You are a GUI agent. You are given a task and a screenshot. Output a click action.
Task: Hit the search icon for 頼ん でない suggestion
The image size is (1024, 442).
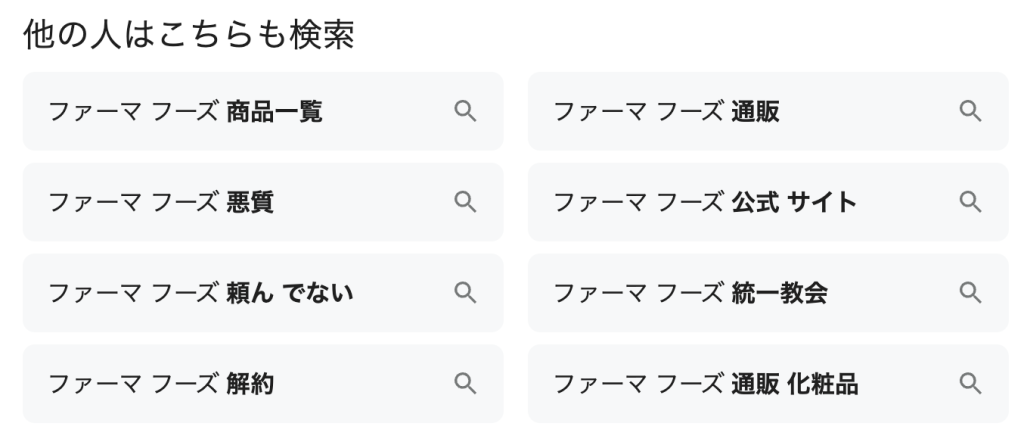click(x=465, y=293)
